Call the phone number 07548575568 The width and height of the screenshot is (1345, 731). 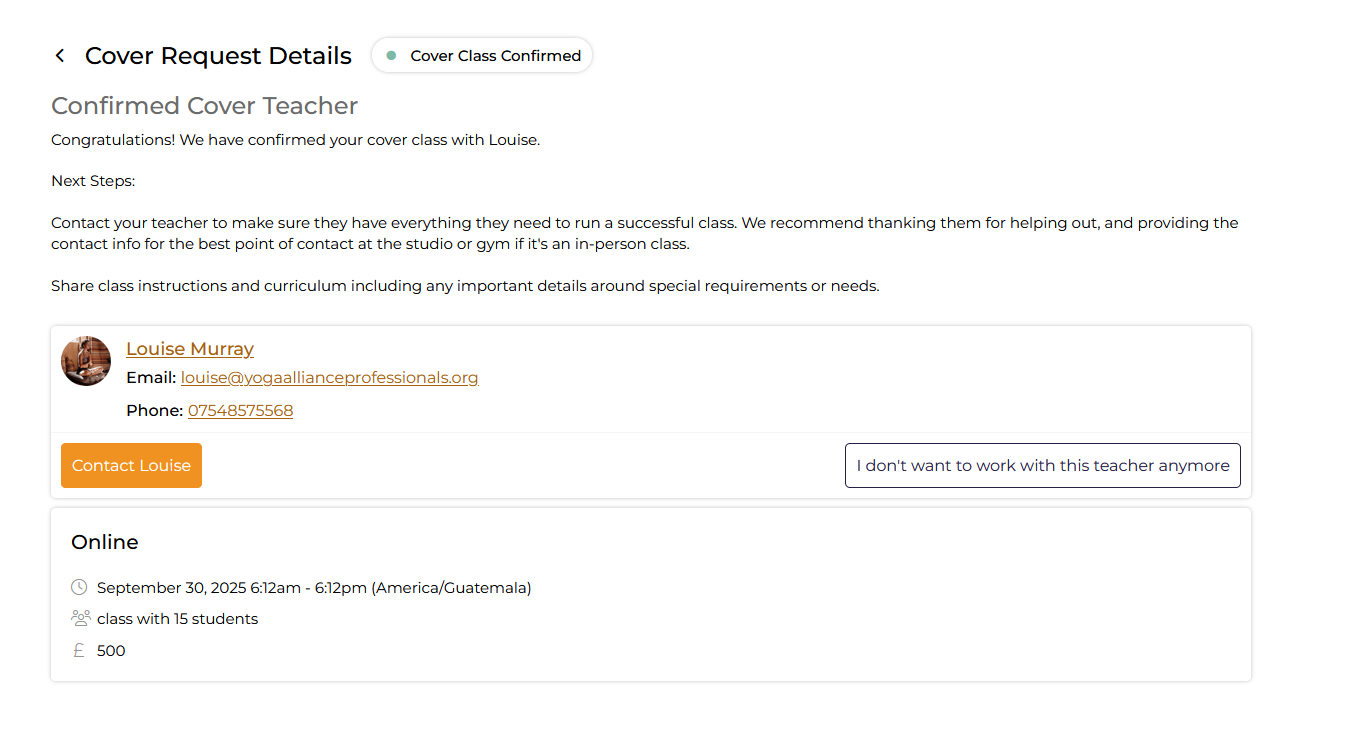click(x=240, y=410)
